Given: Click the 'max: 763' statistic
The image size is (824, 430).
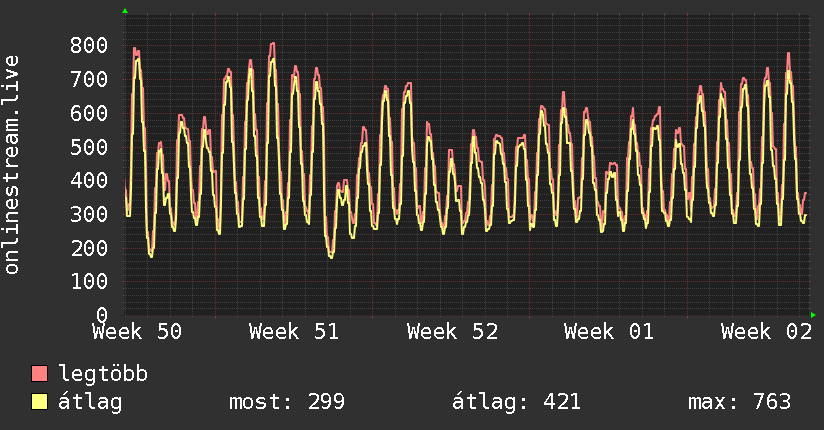Looking at the screenshot, I should coord(739,402).
